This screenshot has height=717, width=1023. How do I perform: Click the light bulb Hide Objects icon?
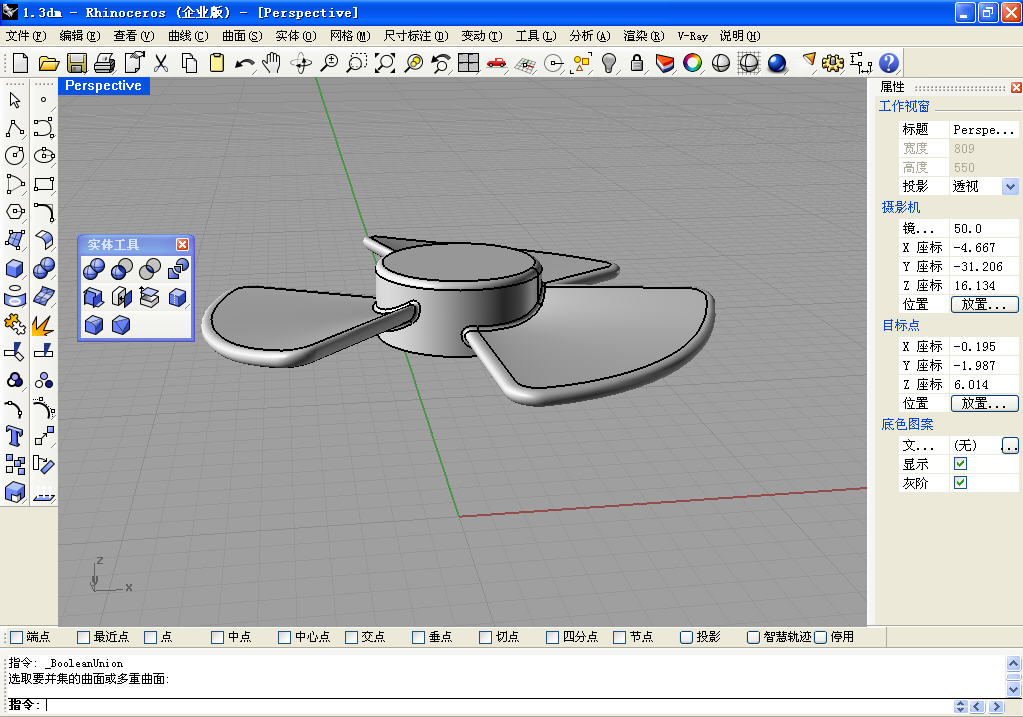(x=609, y=63)
